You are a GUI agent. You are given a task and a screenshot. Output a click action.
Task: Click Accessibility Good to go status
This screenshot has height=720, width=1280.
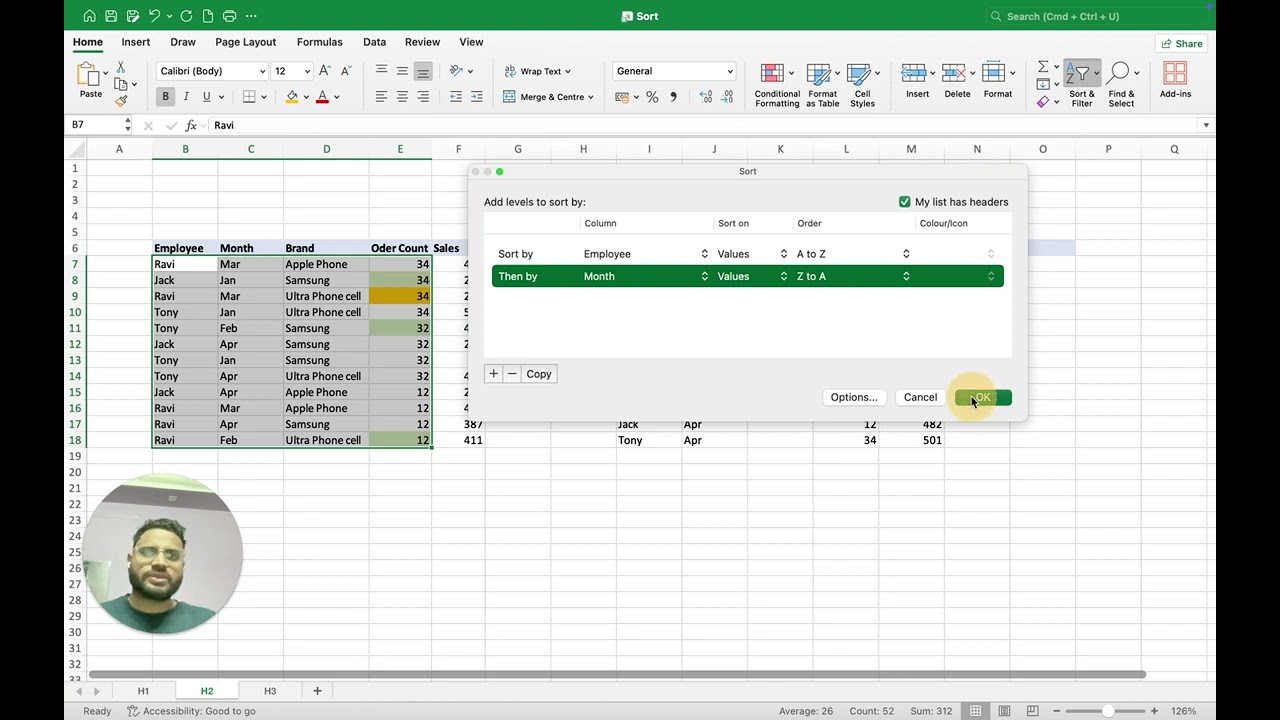pos(191,711)
